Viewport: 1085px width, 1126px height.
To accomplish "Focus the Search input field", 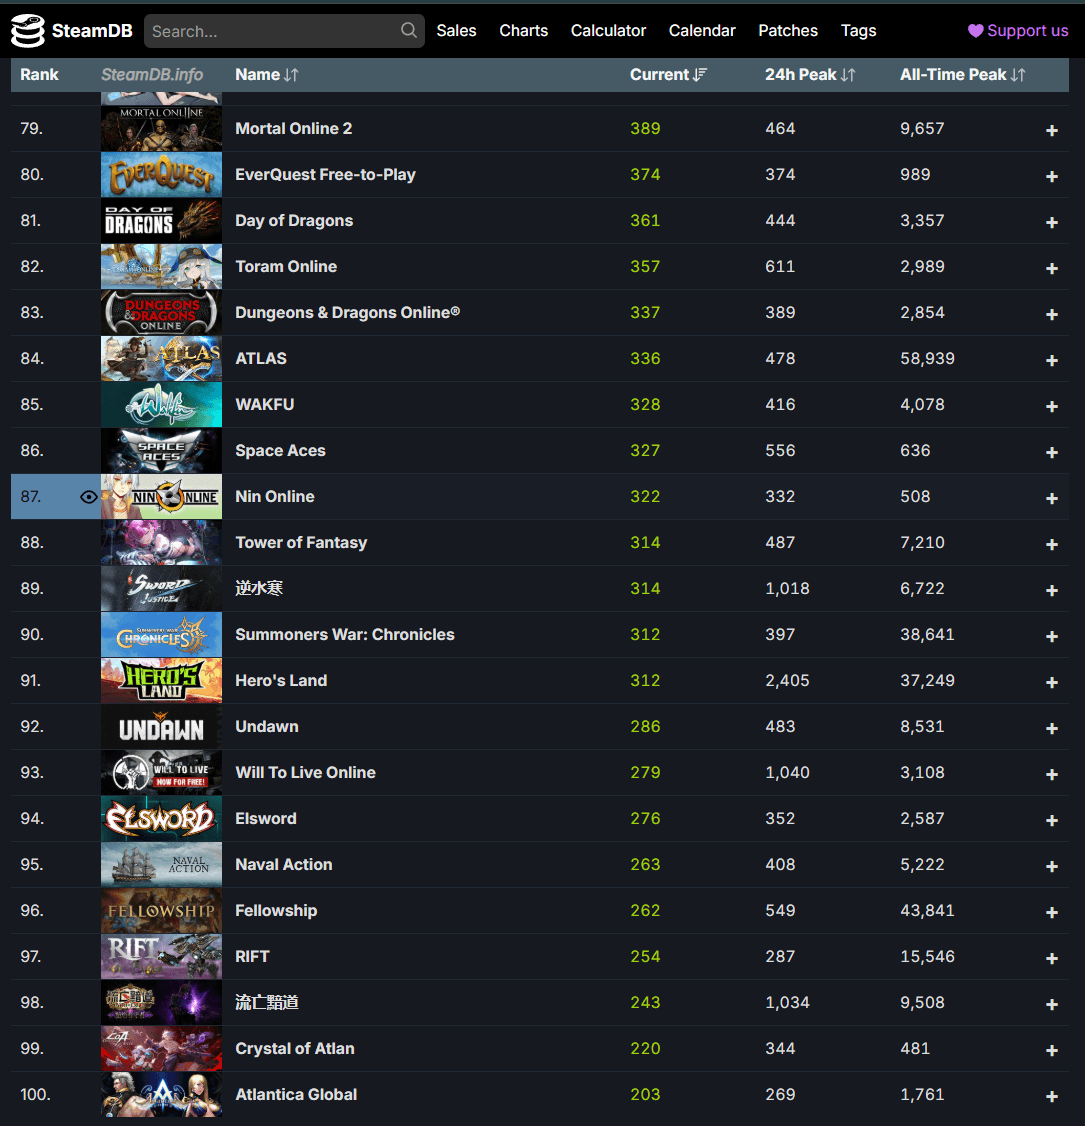I will [x=284, y=31].
